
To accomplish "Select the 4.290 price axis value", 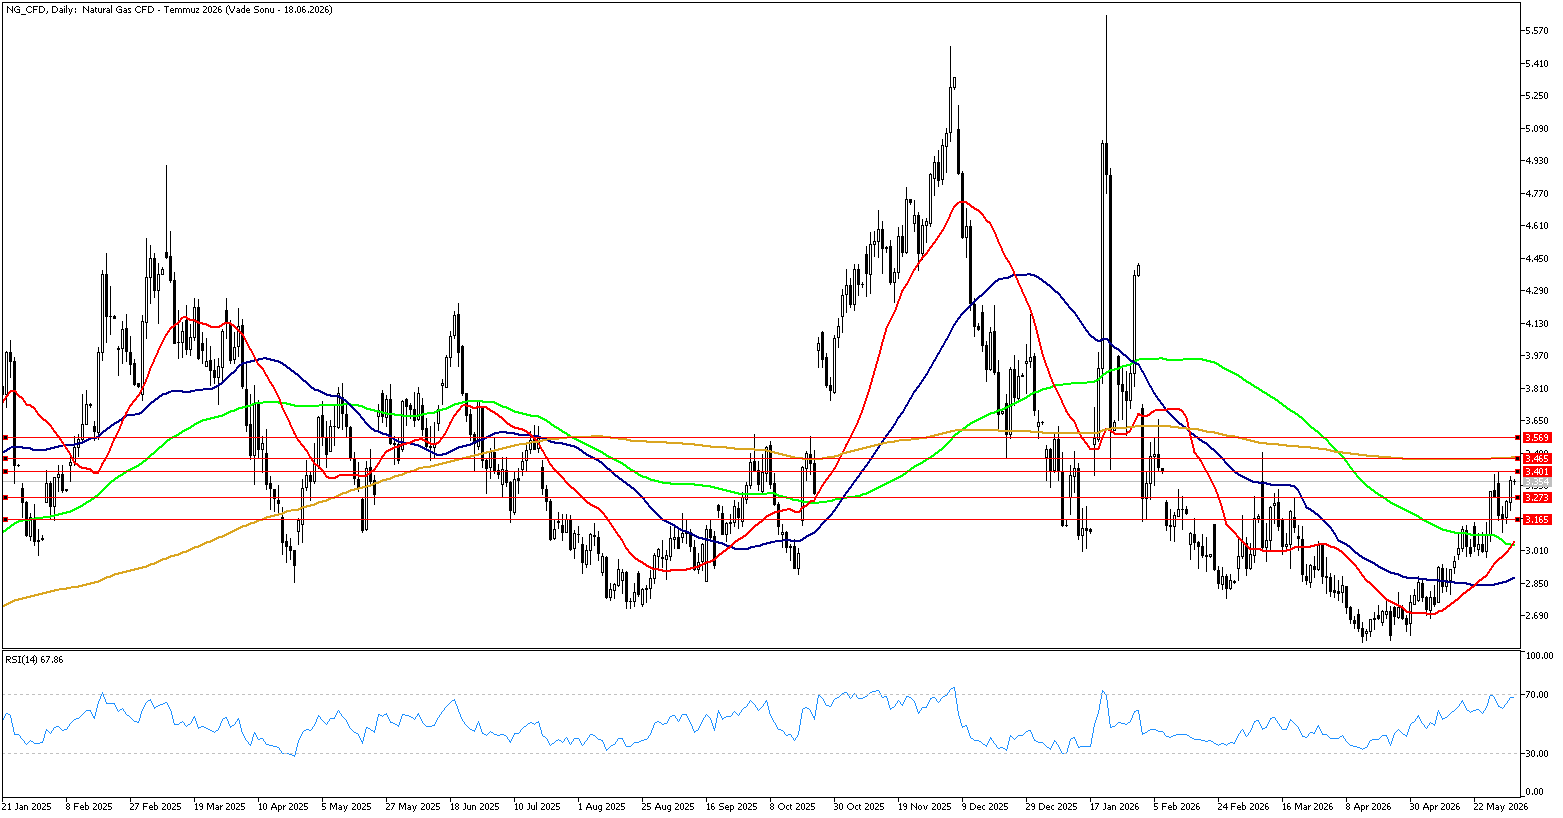I will tap(1538, 291).
